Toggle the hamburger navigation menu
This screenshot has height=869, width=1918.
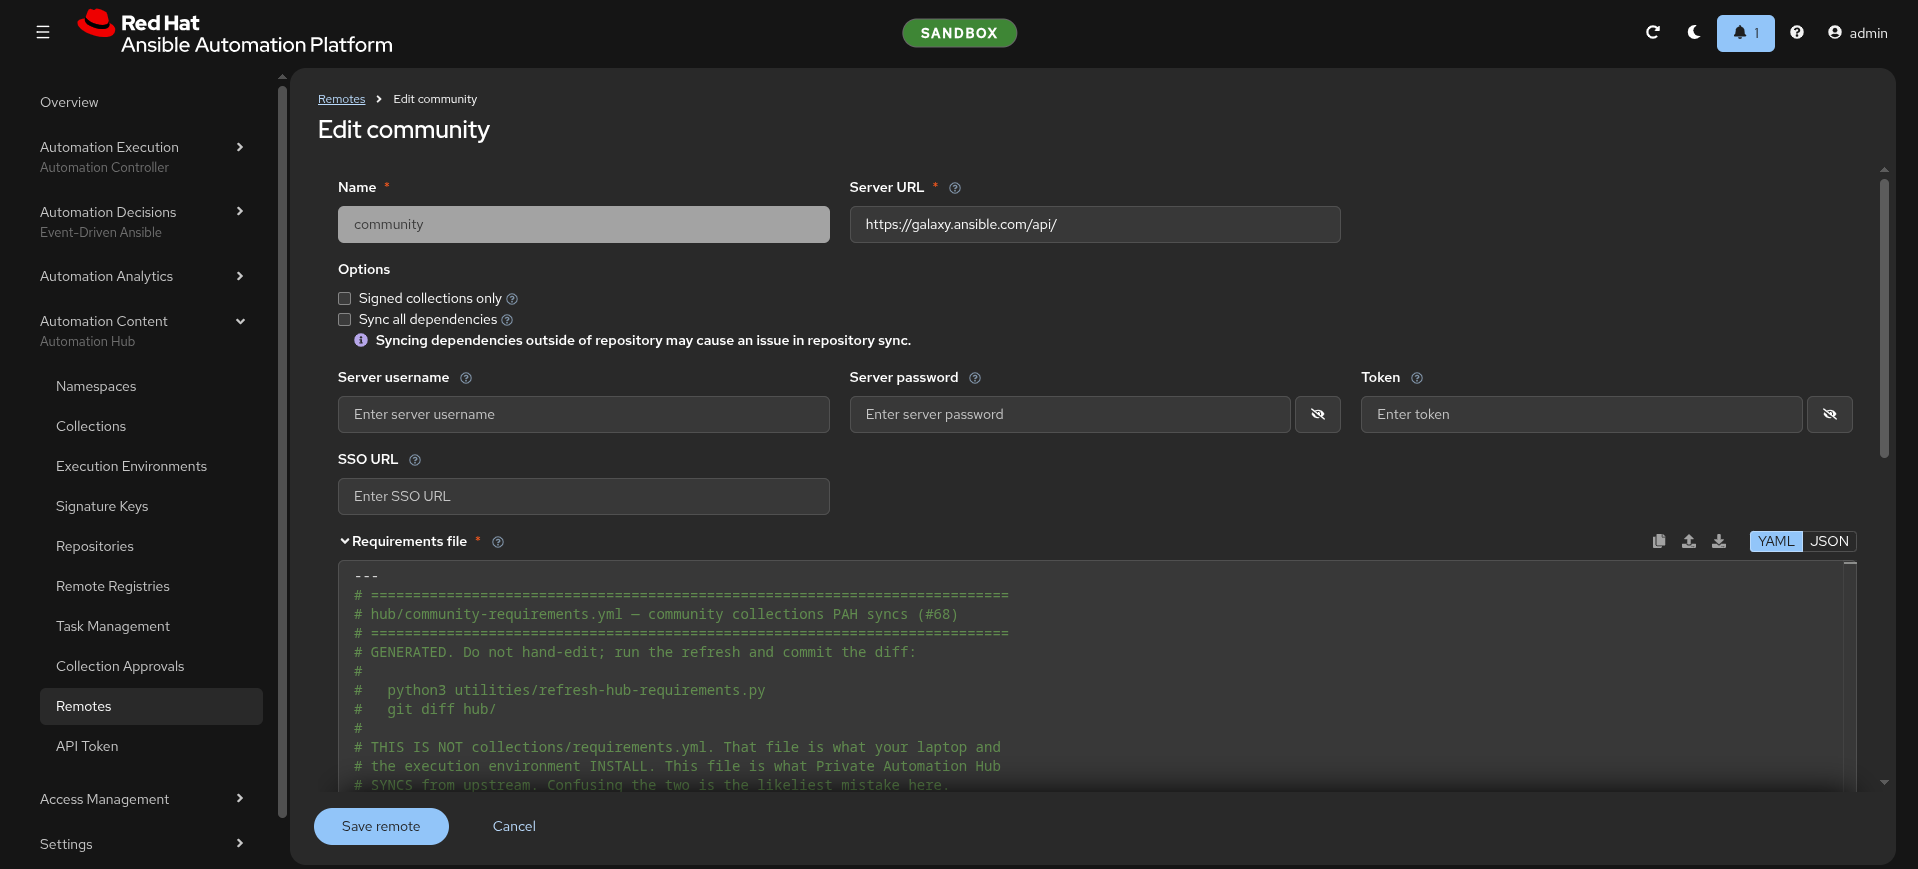43,32
